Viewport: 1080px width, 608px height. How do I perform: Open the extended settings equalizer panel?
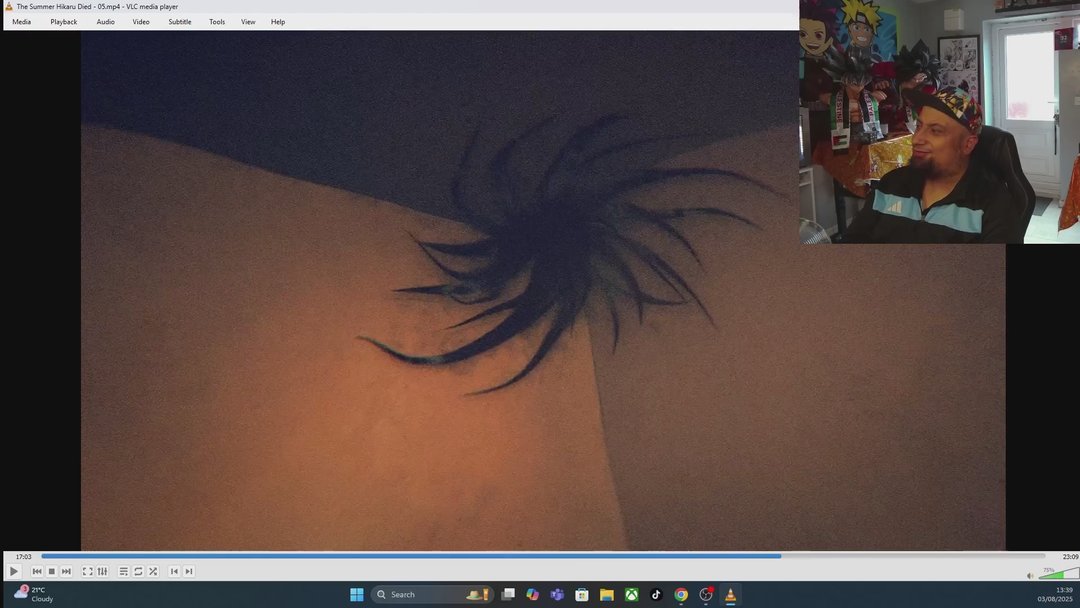tap(101, 571)
